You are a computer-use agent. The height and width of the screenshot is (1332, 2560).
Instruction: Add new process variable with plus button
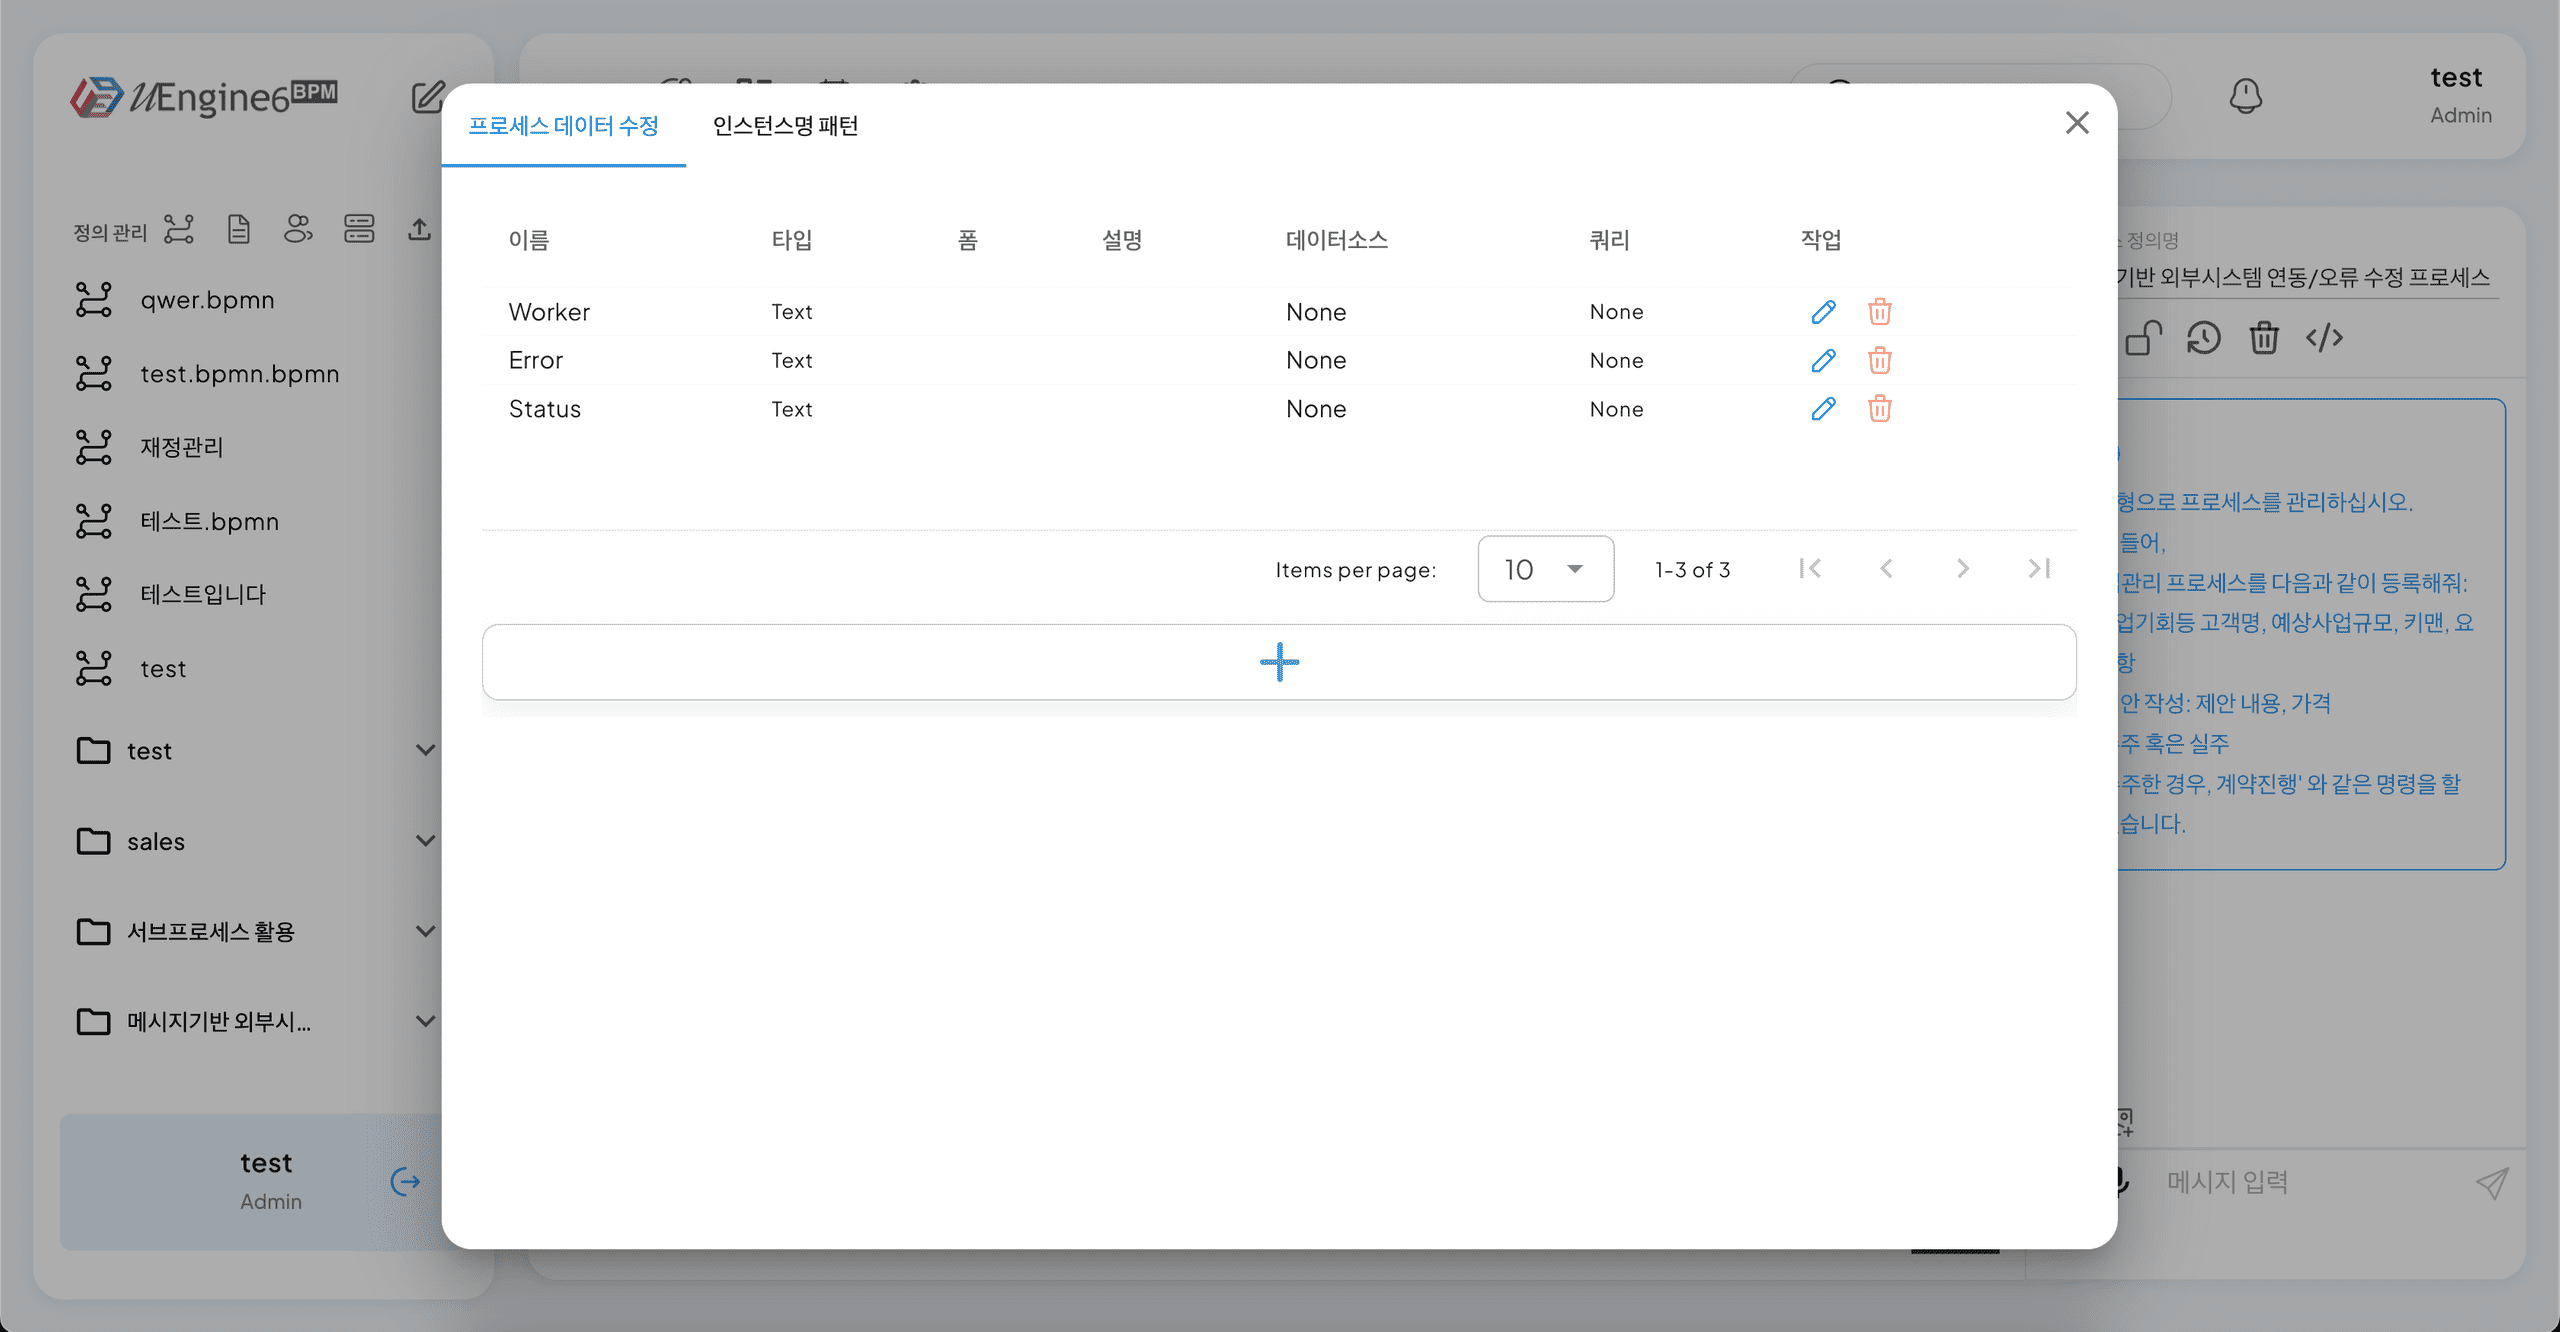(x=1279, y=662)
